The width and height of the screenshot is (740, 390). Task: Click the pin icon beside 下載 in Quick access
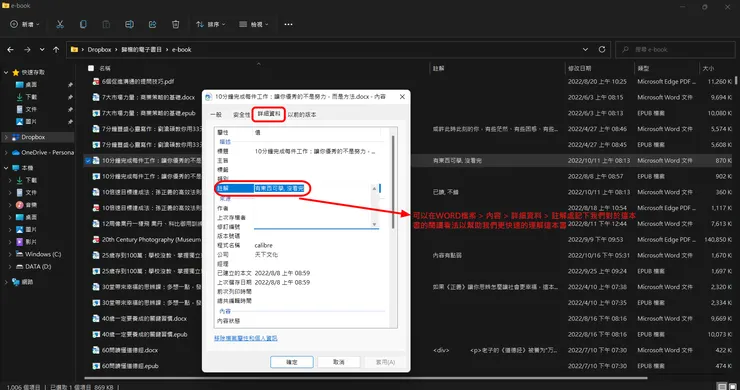[70, 97]
